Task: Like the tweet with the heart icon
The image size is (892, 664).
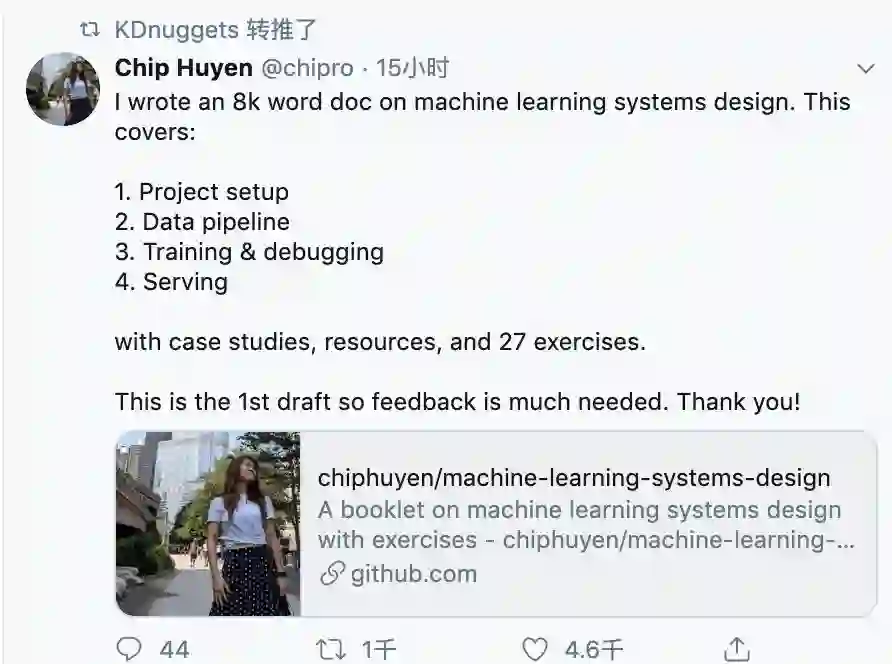Action: [x=534, y=649]
